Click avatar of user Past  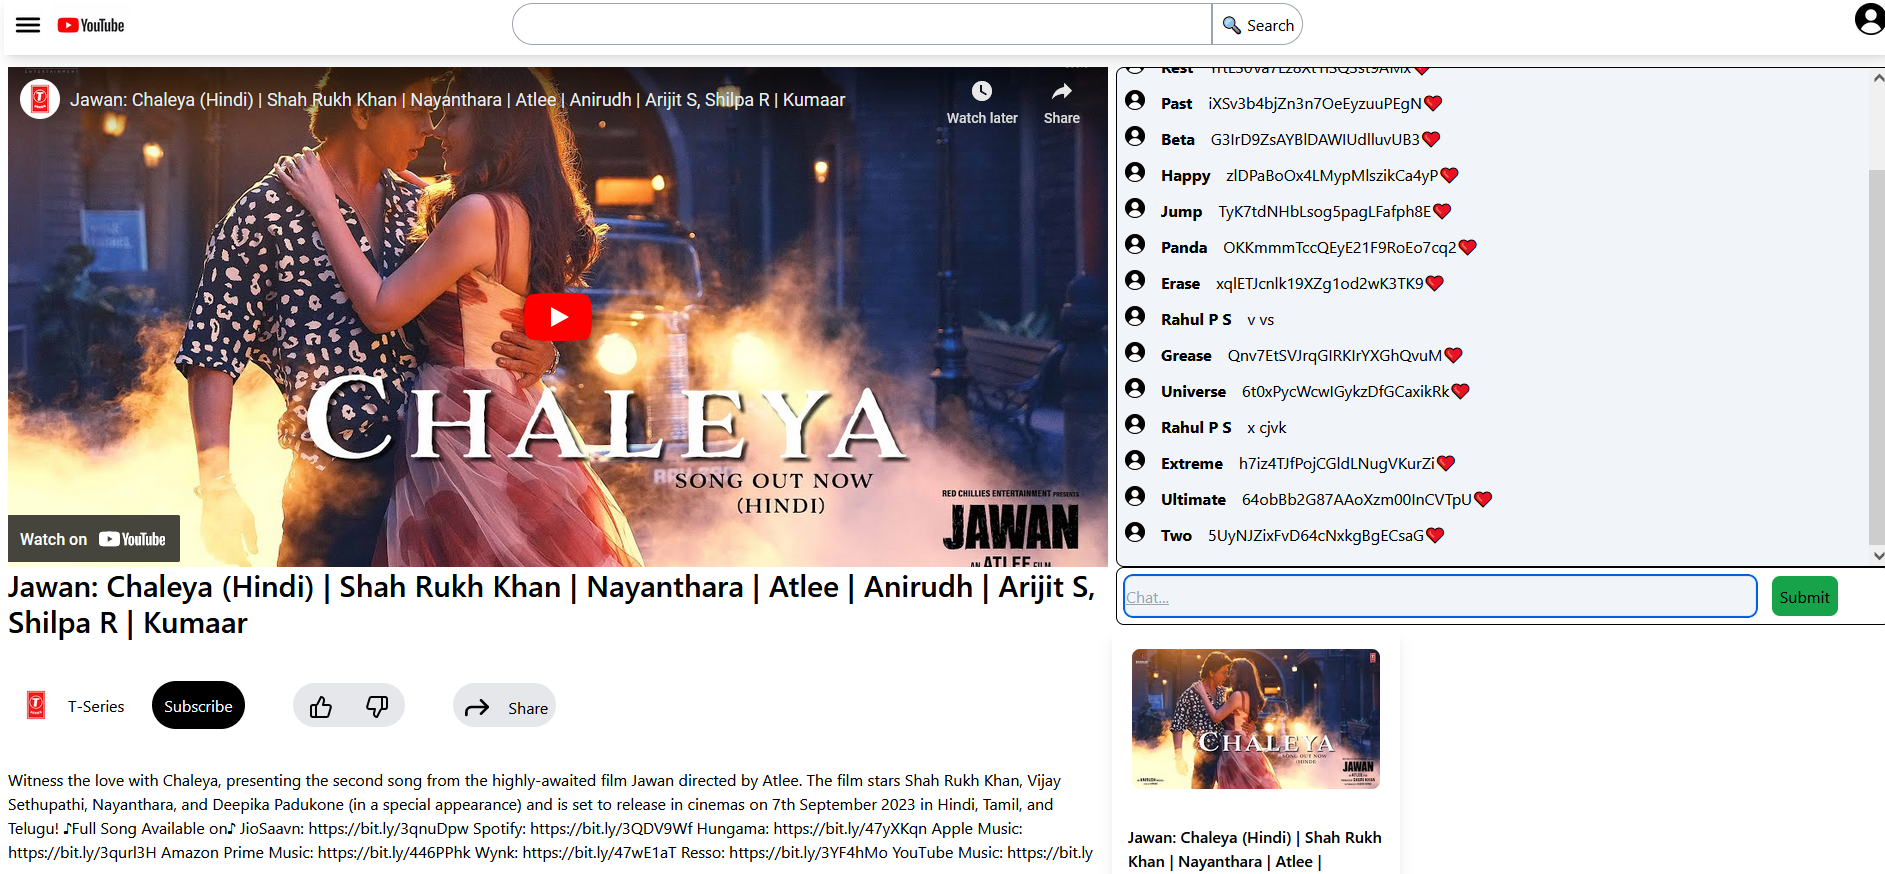(x=1135, y=101)
